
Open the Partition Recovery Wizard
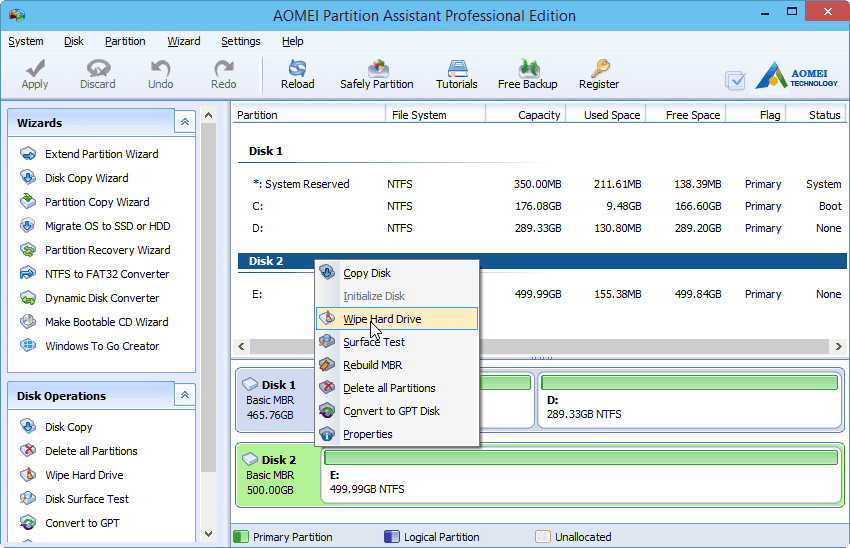[x=107, y=250]
